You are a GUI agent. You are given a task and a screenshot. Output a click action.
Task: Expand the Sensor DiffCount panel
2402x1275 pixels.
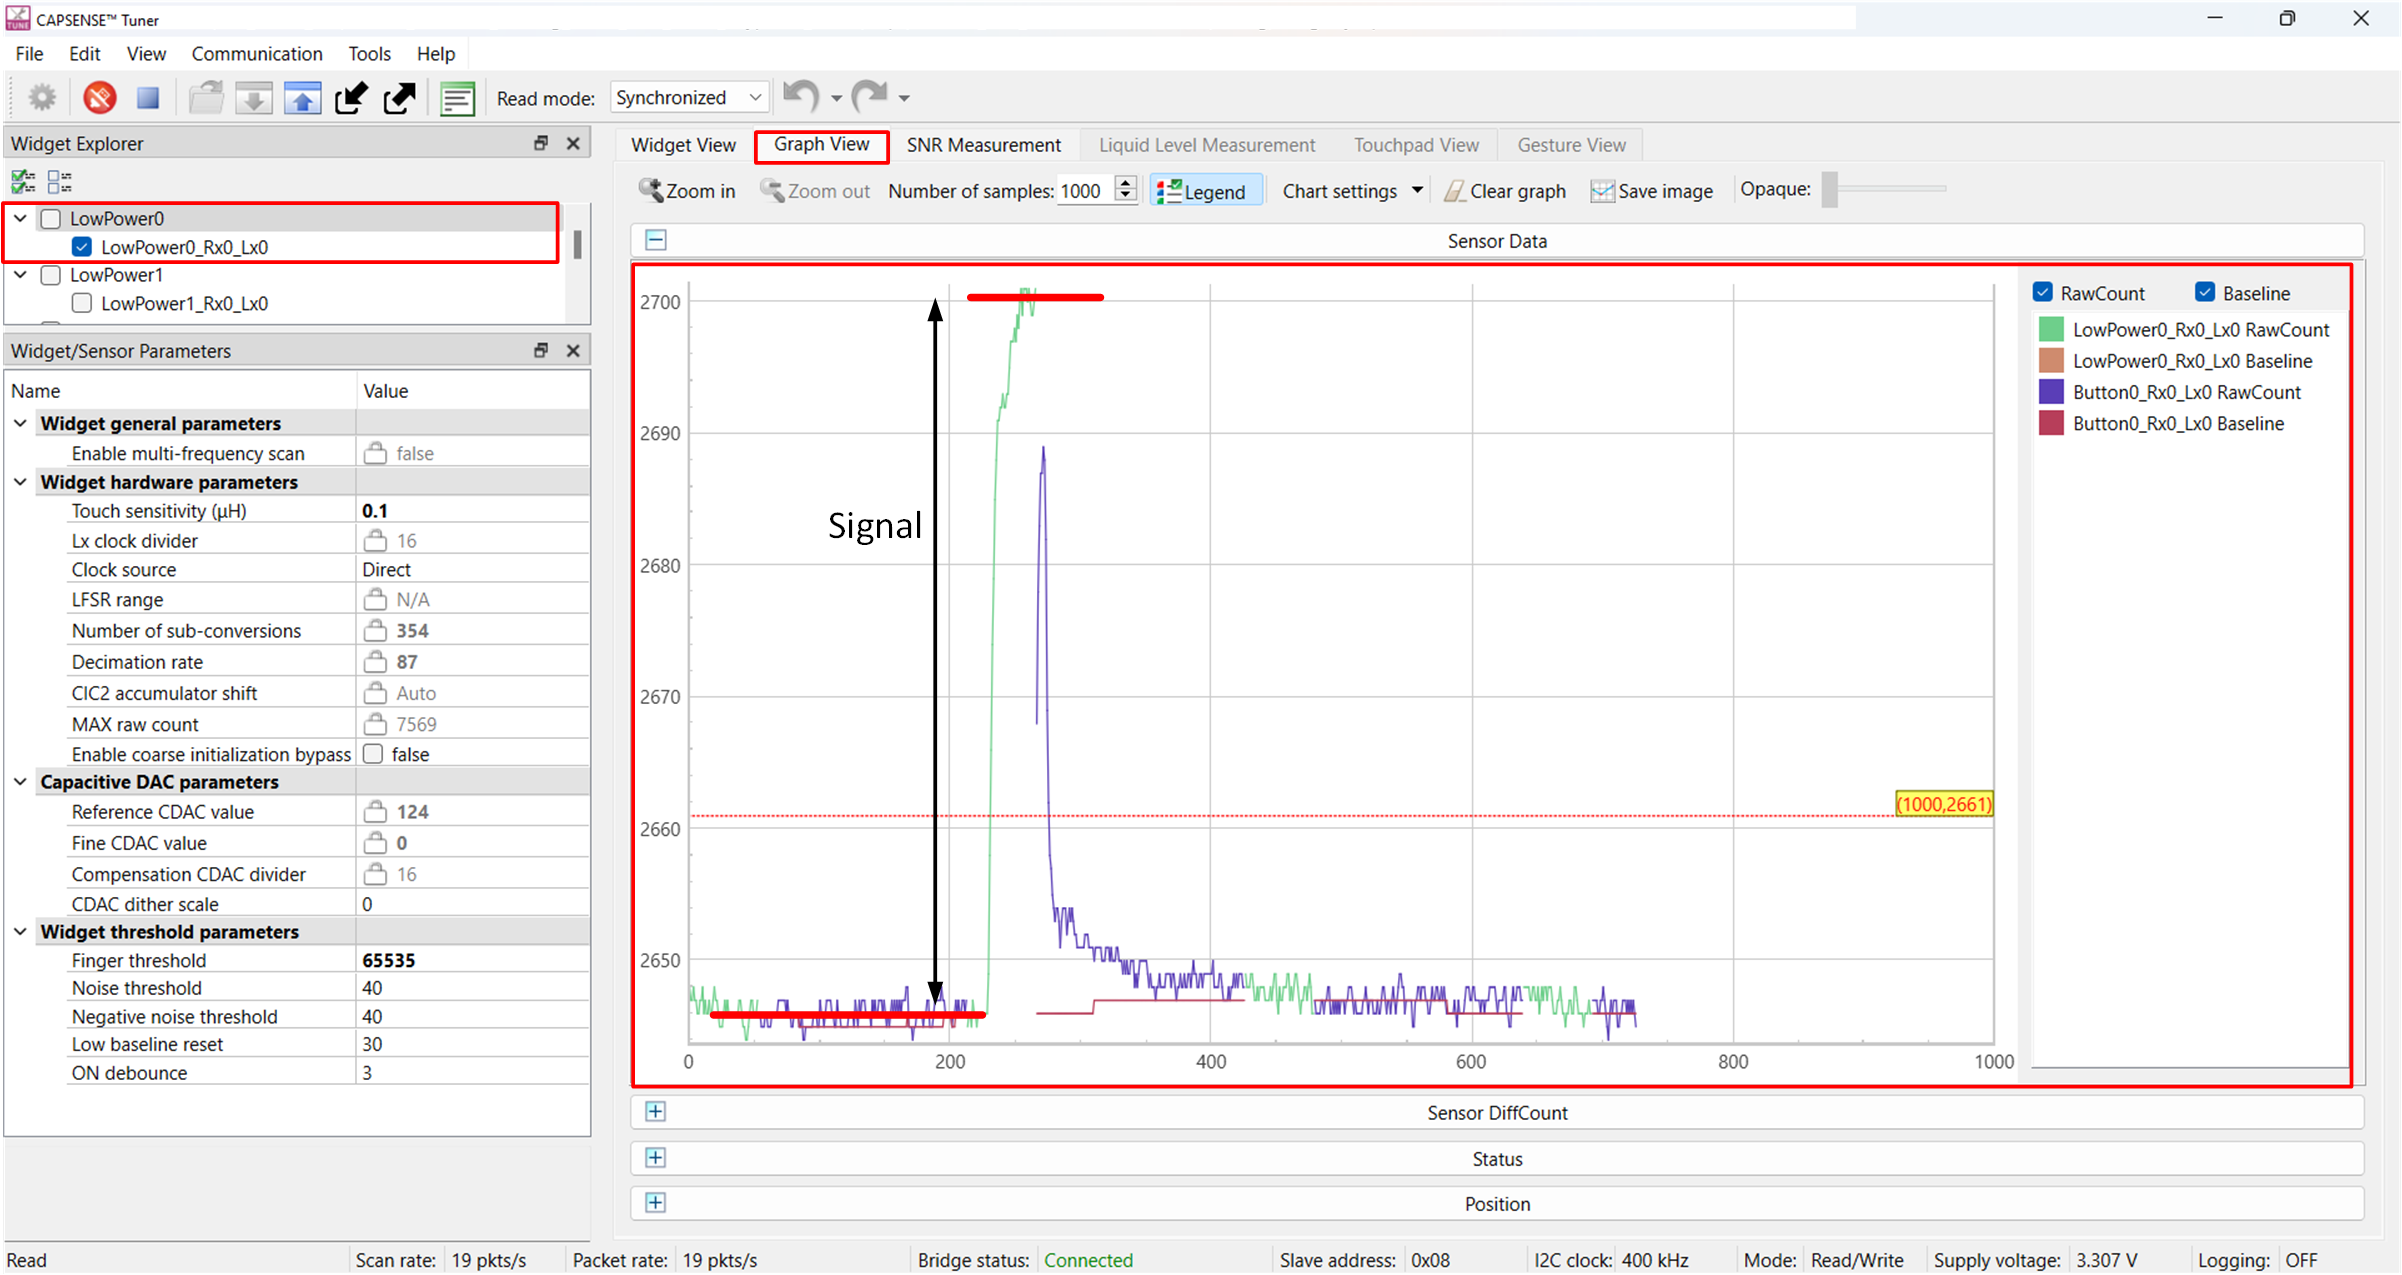click(x=659, y=1111)
